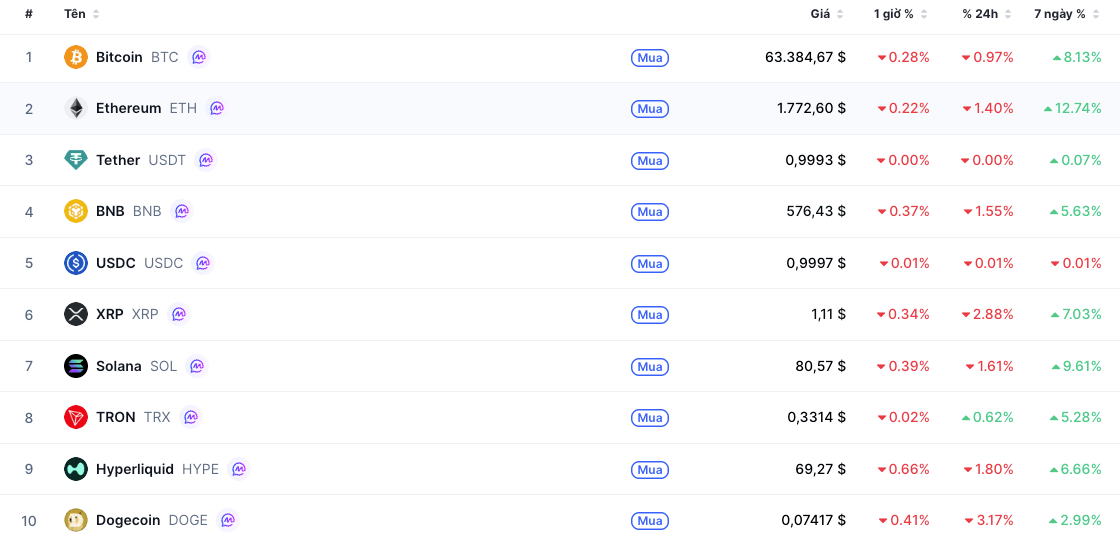Click the USDC coin logo
The image size is (1120, 546).
point(76,263)
